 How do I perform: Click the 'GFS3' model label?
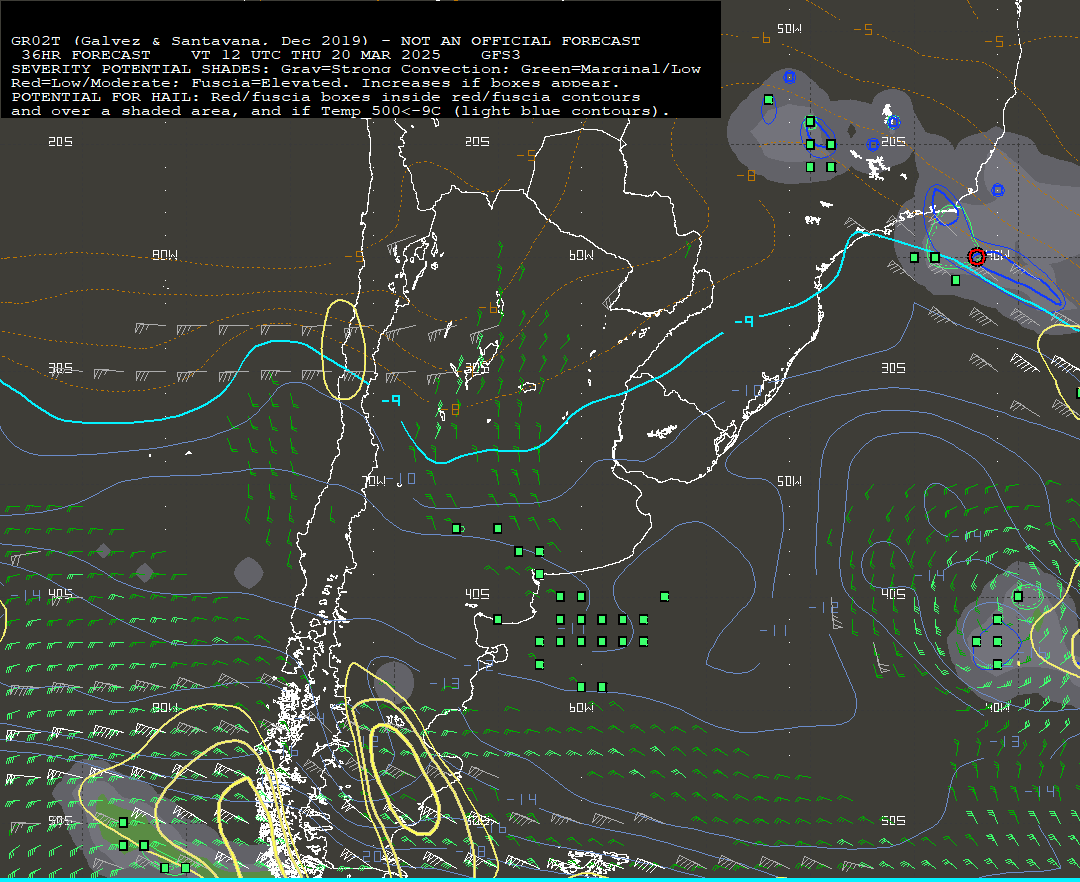pyautogui.click(x=501, y=54)
